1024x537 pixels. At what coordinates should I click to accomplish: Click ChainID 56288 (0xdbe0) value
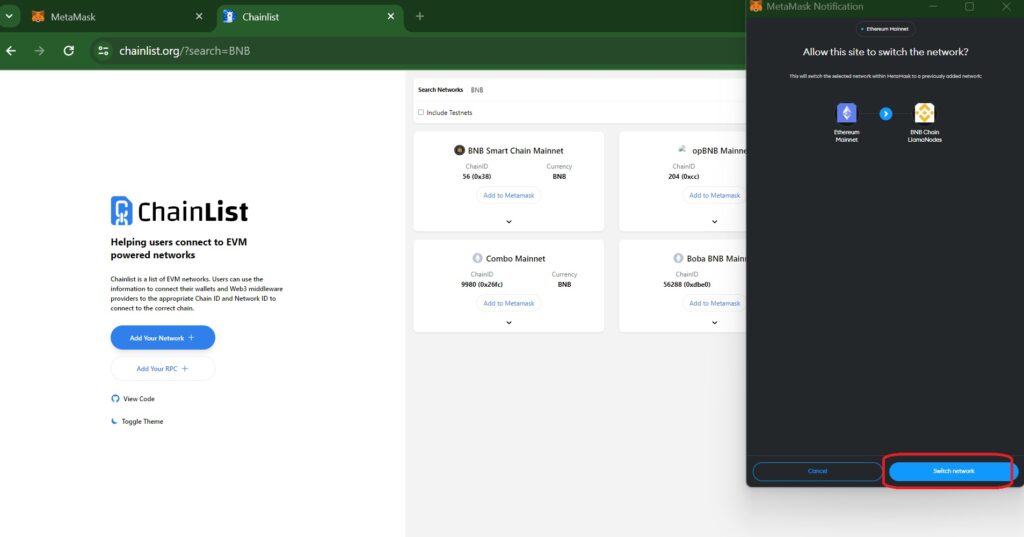tap(686, 284)
